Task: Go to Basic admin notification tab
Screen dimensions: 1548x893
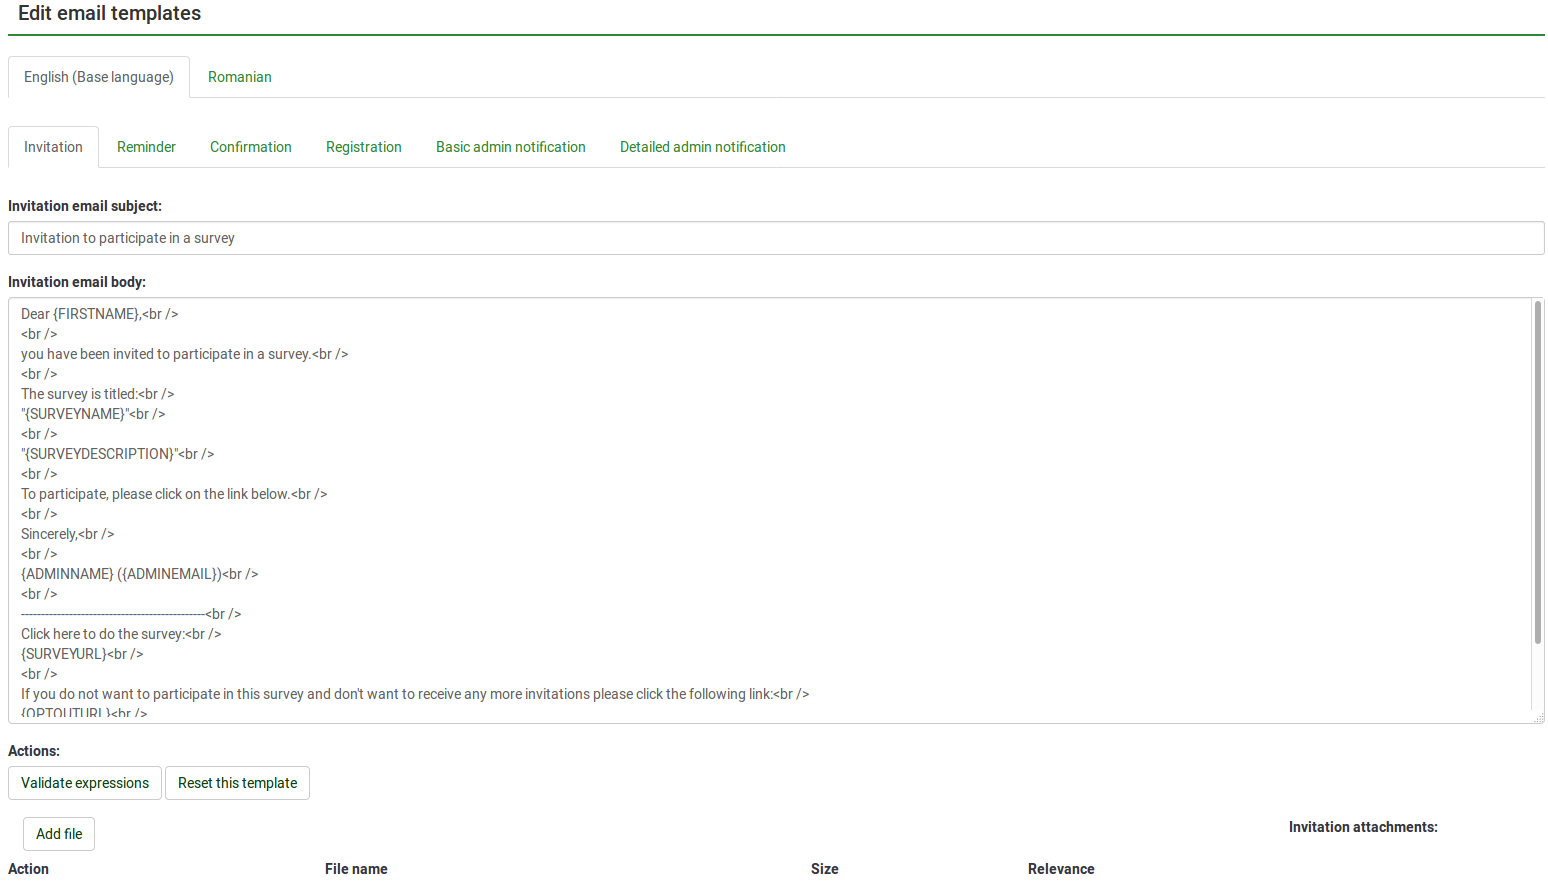Action: pyautogui.click(x=511, y=147)
